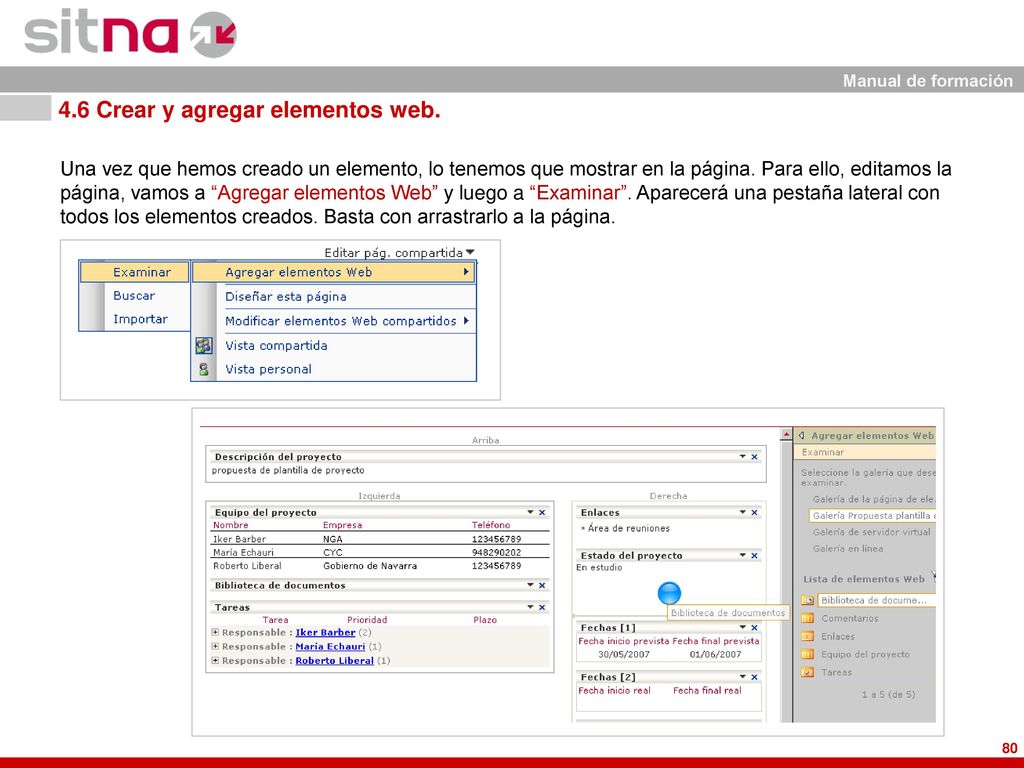Screen dimensions: 1024x768
Task: Close the Fechas [2] web part
Action: (754, 677)
